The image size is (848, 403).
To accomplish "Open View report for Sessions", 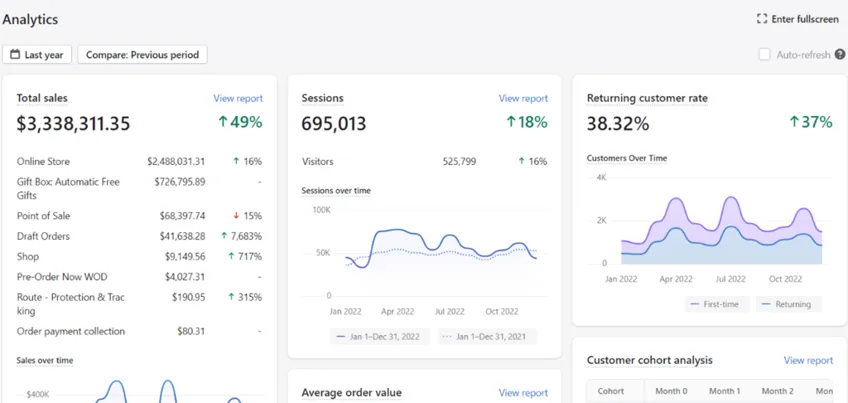I will point(523,98).
